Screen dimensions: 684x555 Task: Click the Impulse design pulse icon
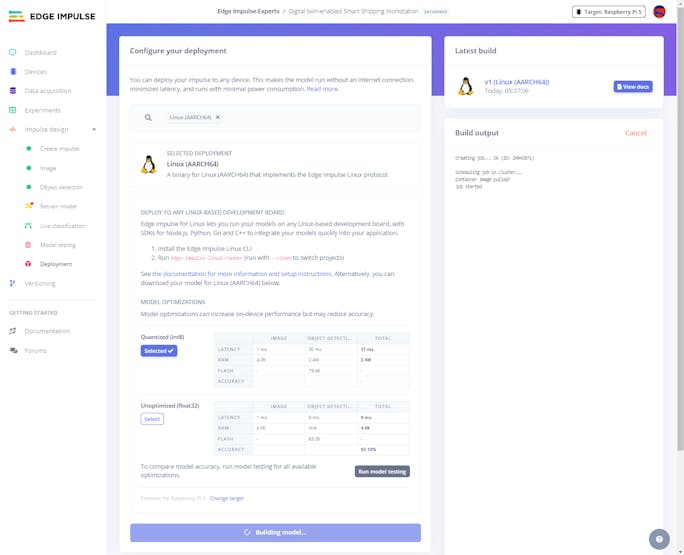[x=13, y=130]
